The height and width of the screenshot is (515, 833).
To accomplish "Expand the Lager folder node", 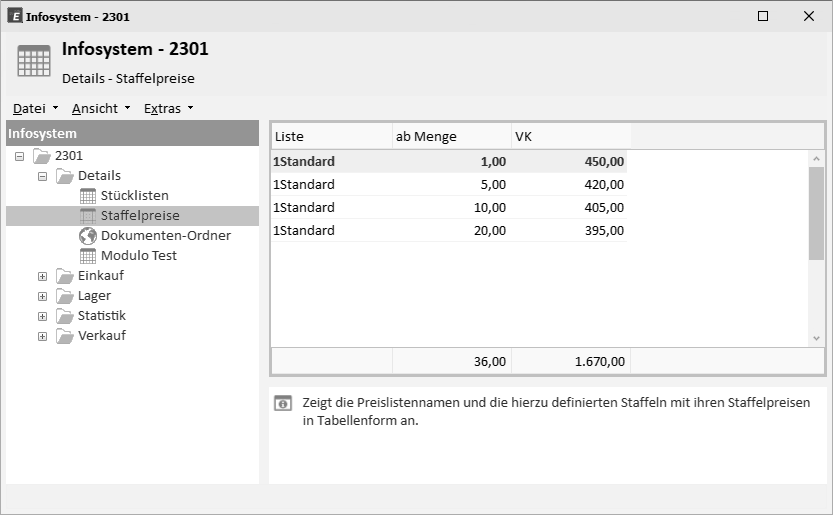I will point(42,297).
